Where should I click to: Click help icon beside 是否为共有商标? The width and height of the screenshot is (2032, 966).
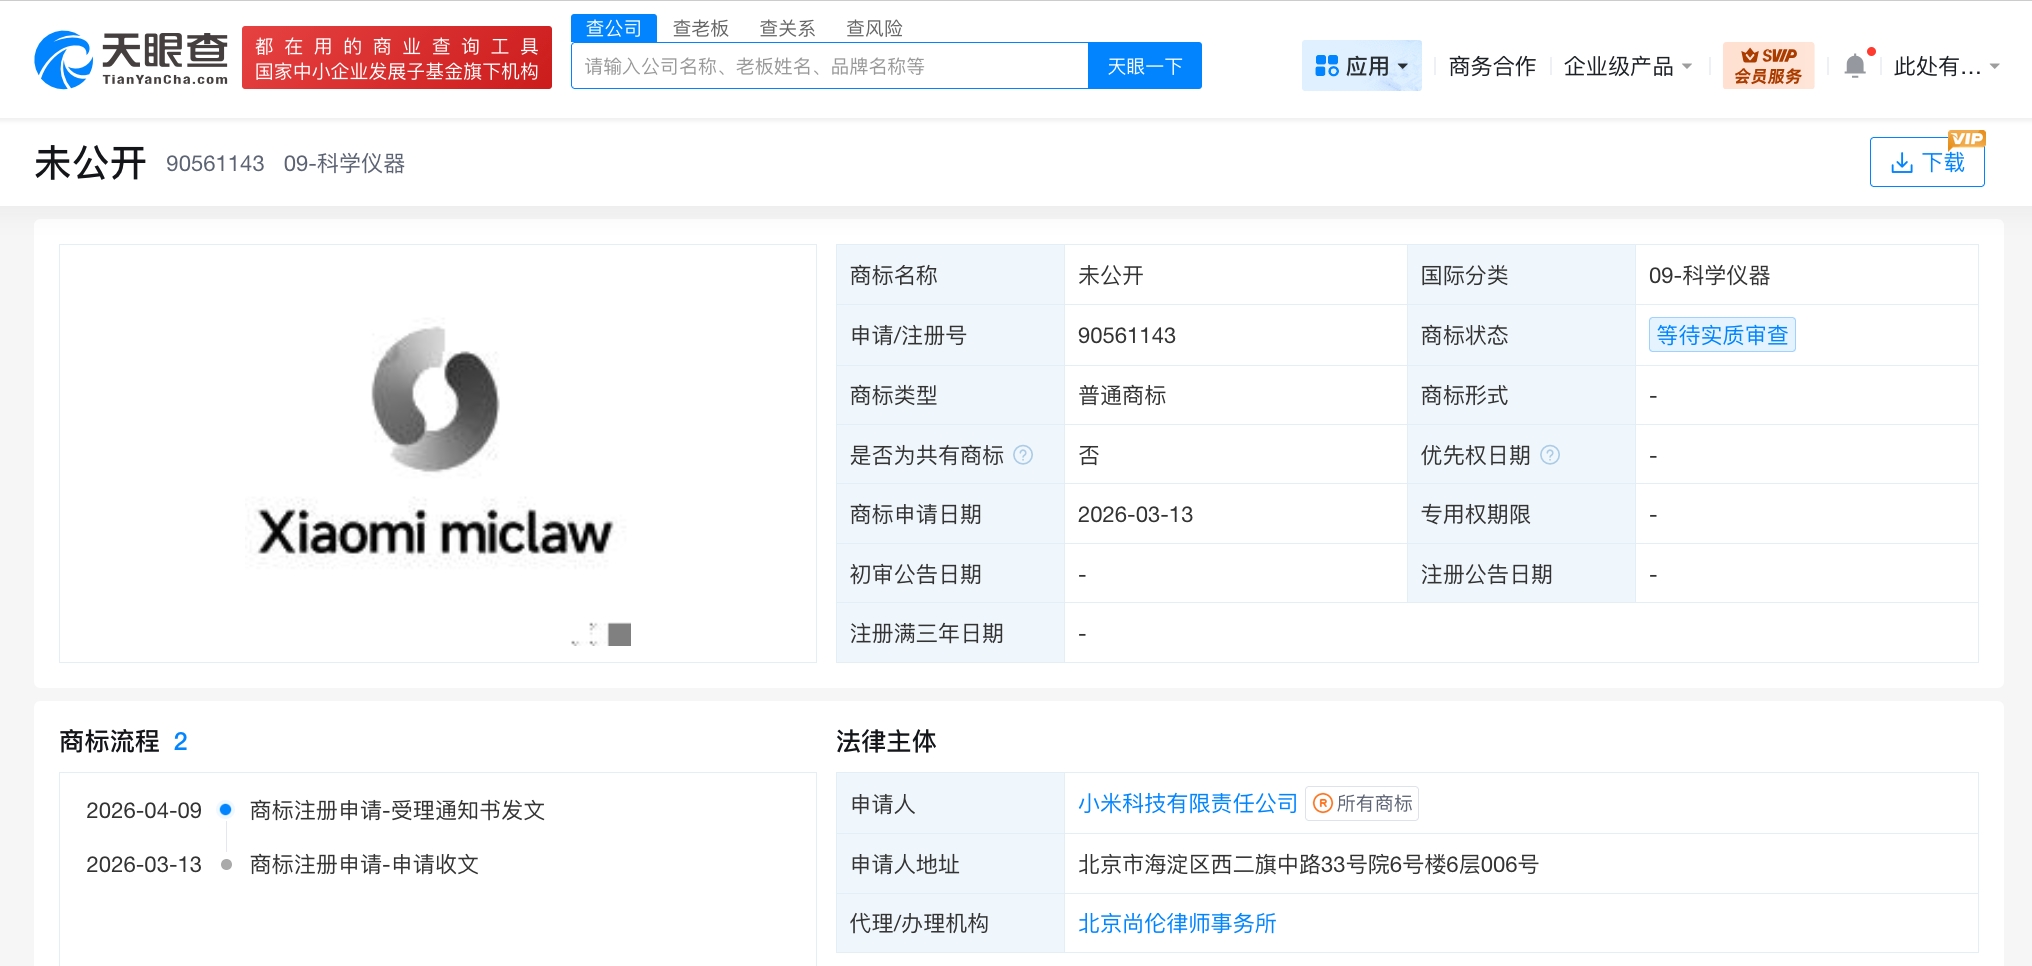pyautogui.click(x=1023, y=455)
